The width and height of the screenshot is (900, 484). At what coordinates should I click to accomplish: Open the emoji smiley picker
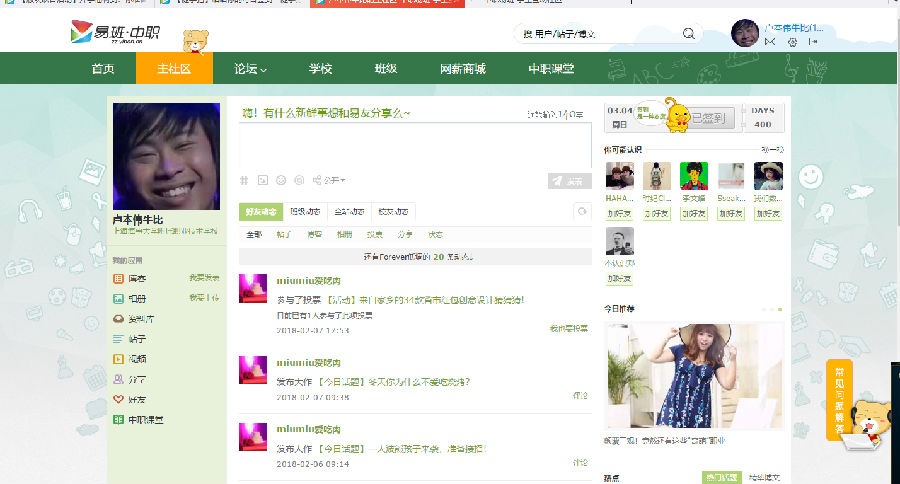[x=281, y=180]
